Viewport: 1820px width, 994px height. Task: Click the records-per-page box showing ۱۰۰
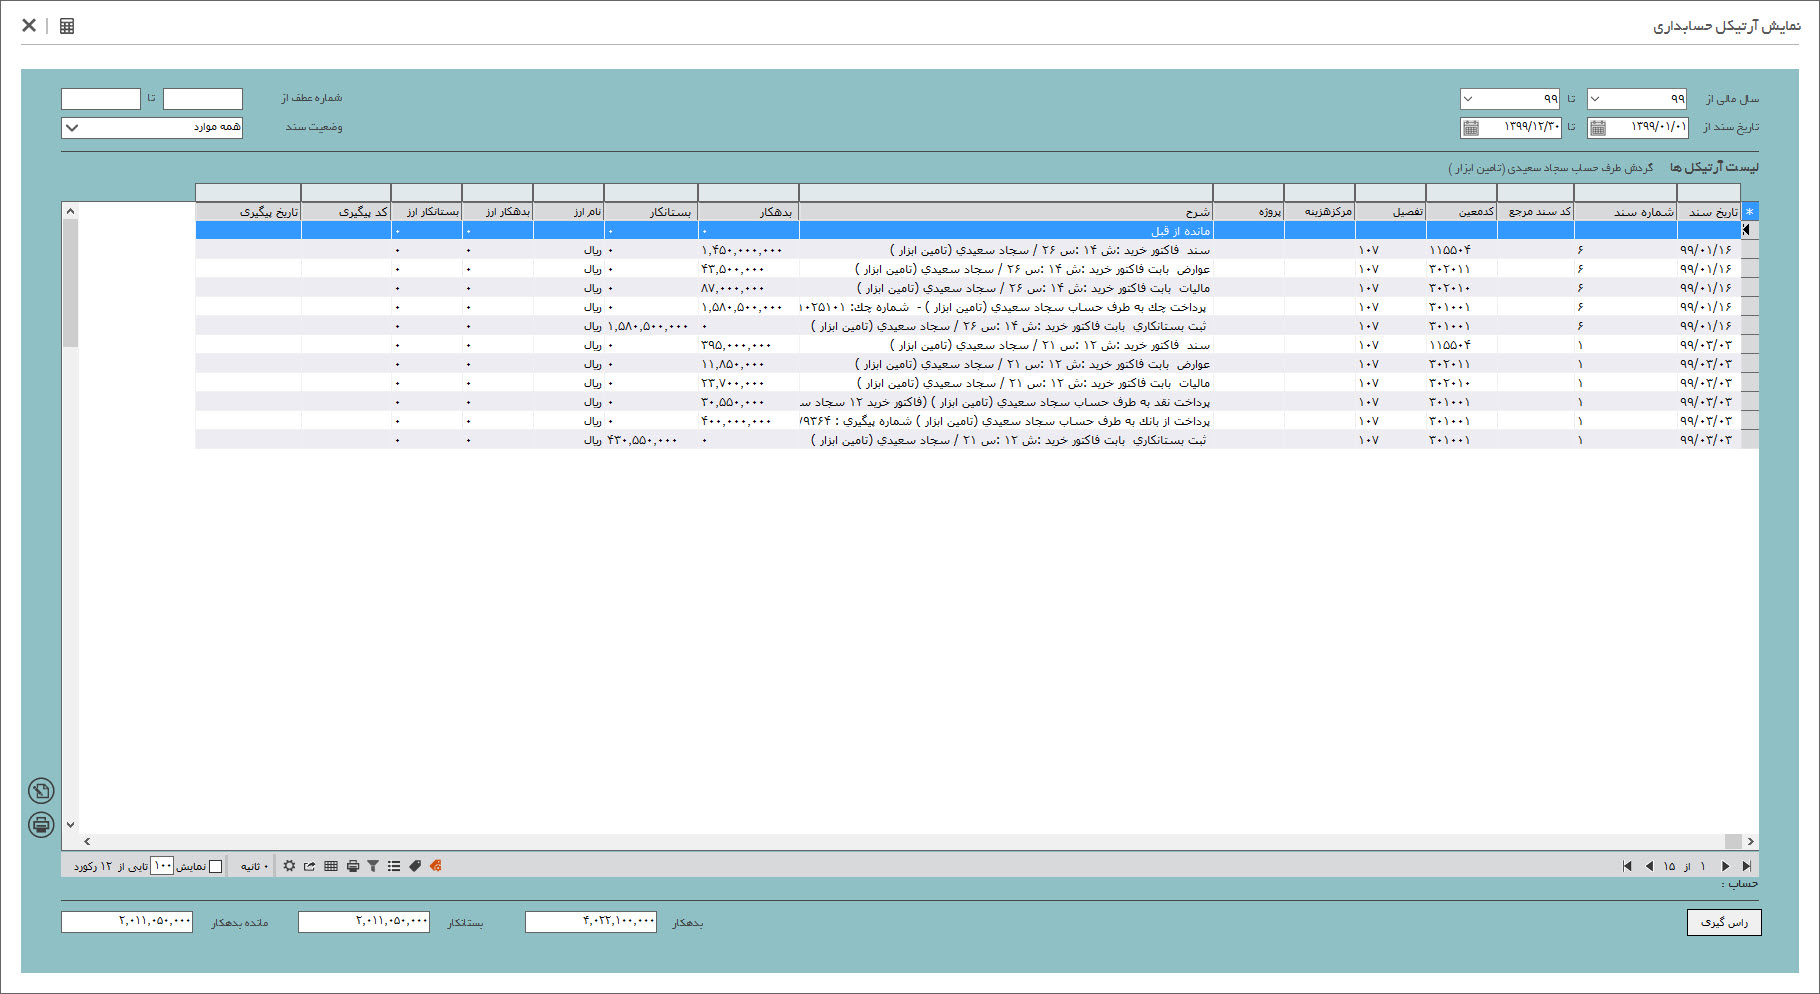coord(162,866)
